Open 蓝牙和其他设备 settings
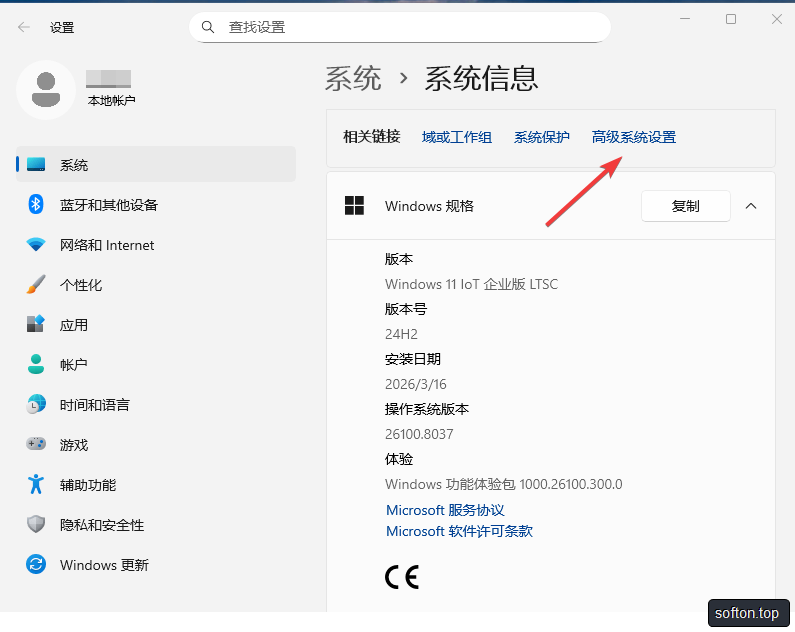The width and height of the screenshot is (795, 632). pyautogui.click(x=156, y=204)
